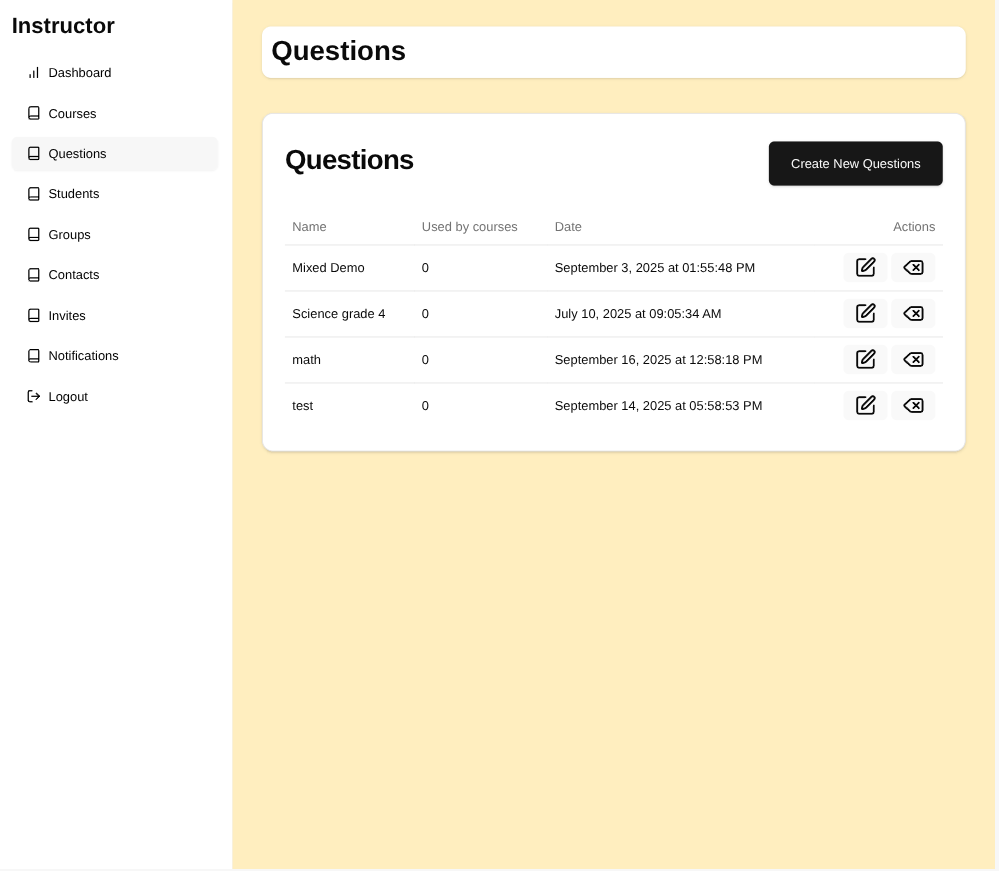
Task: Click the Logout arrow icon
Action: [34, 397]
